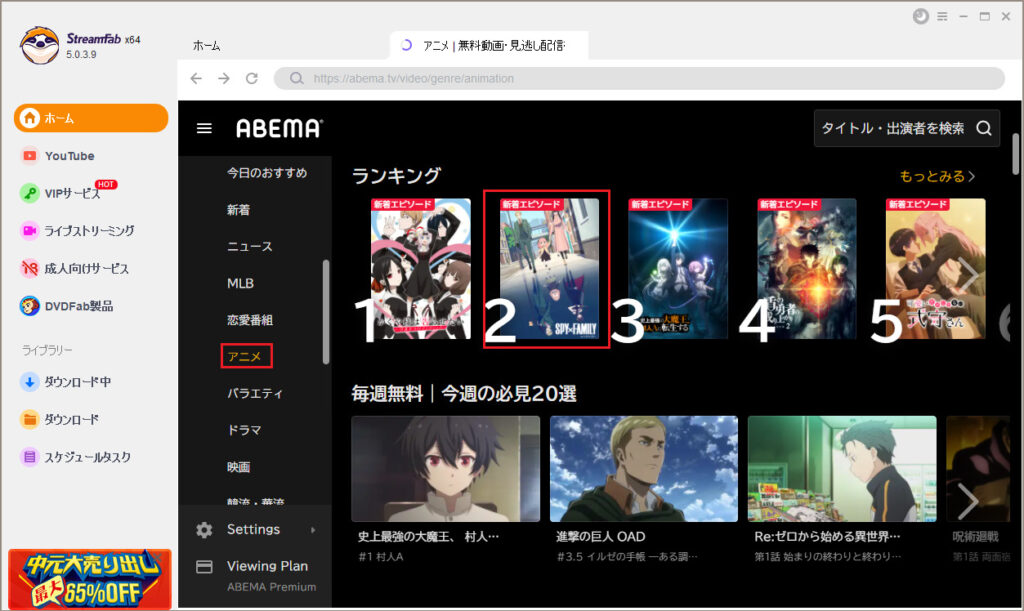Viewport: 1024px width, 611px height.
Task: Open the ABEMA hamburger menu
Action: 204,129
